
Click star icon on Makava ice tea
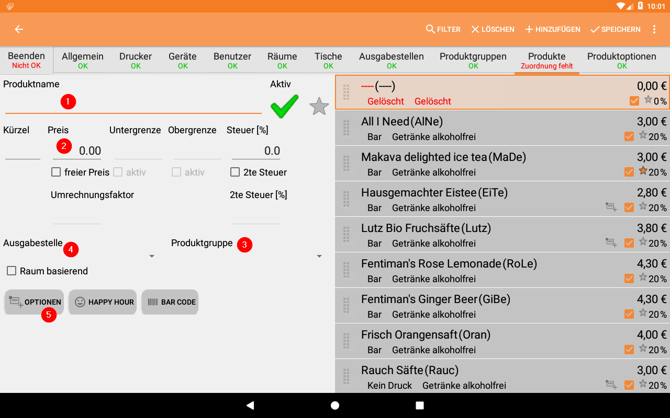coord(644,171)
